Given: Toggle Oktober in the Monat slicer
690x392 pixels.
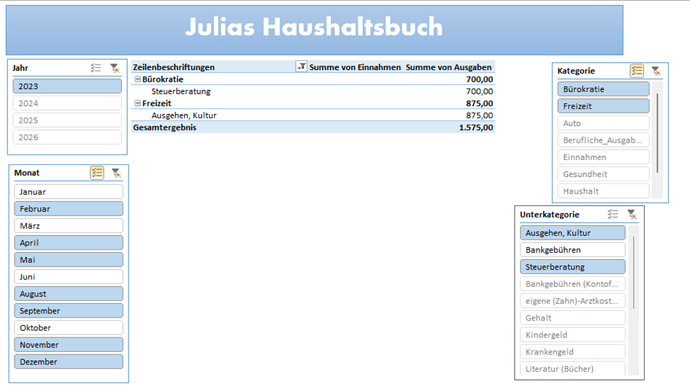Looking at the screenshot, I should pos(69,328).
